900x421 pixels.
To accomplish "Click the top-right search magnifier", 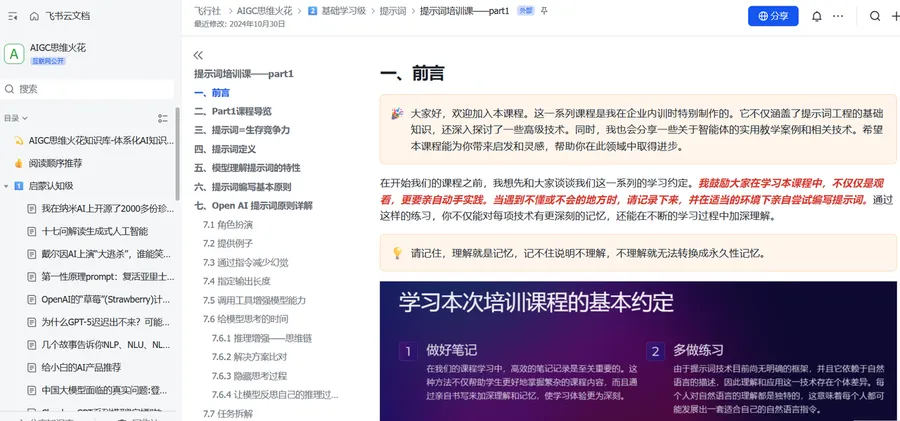I will [875, 16].
